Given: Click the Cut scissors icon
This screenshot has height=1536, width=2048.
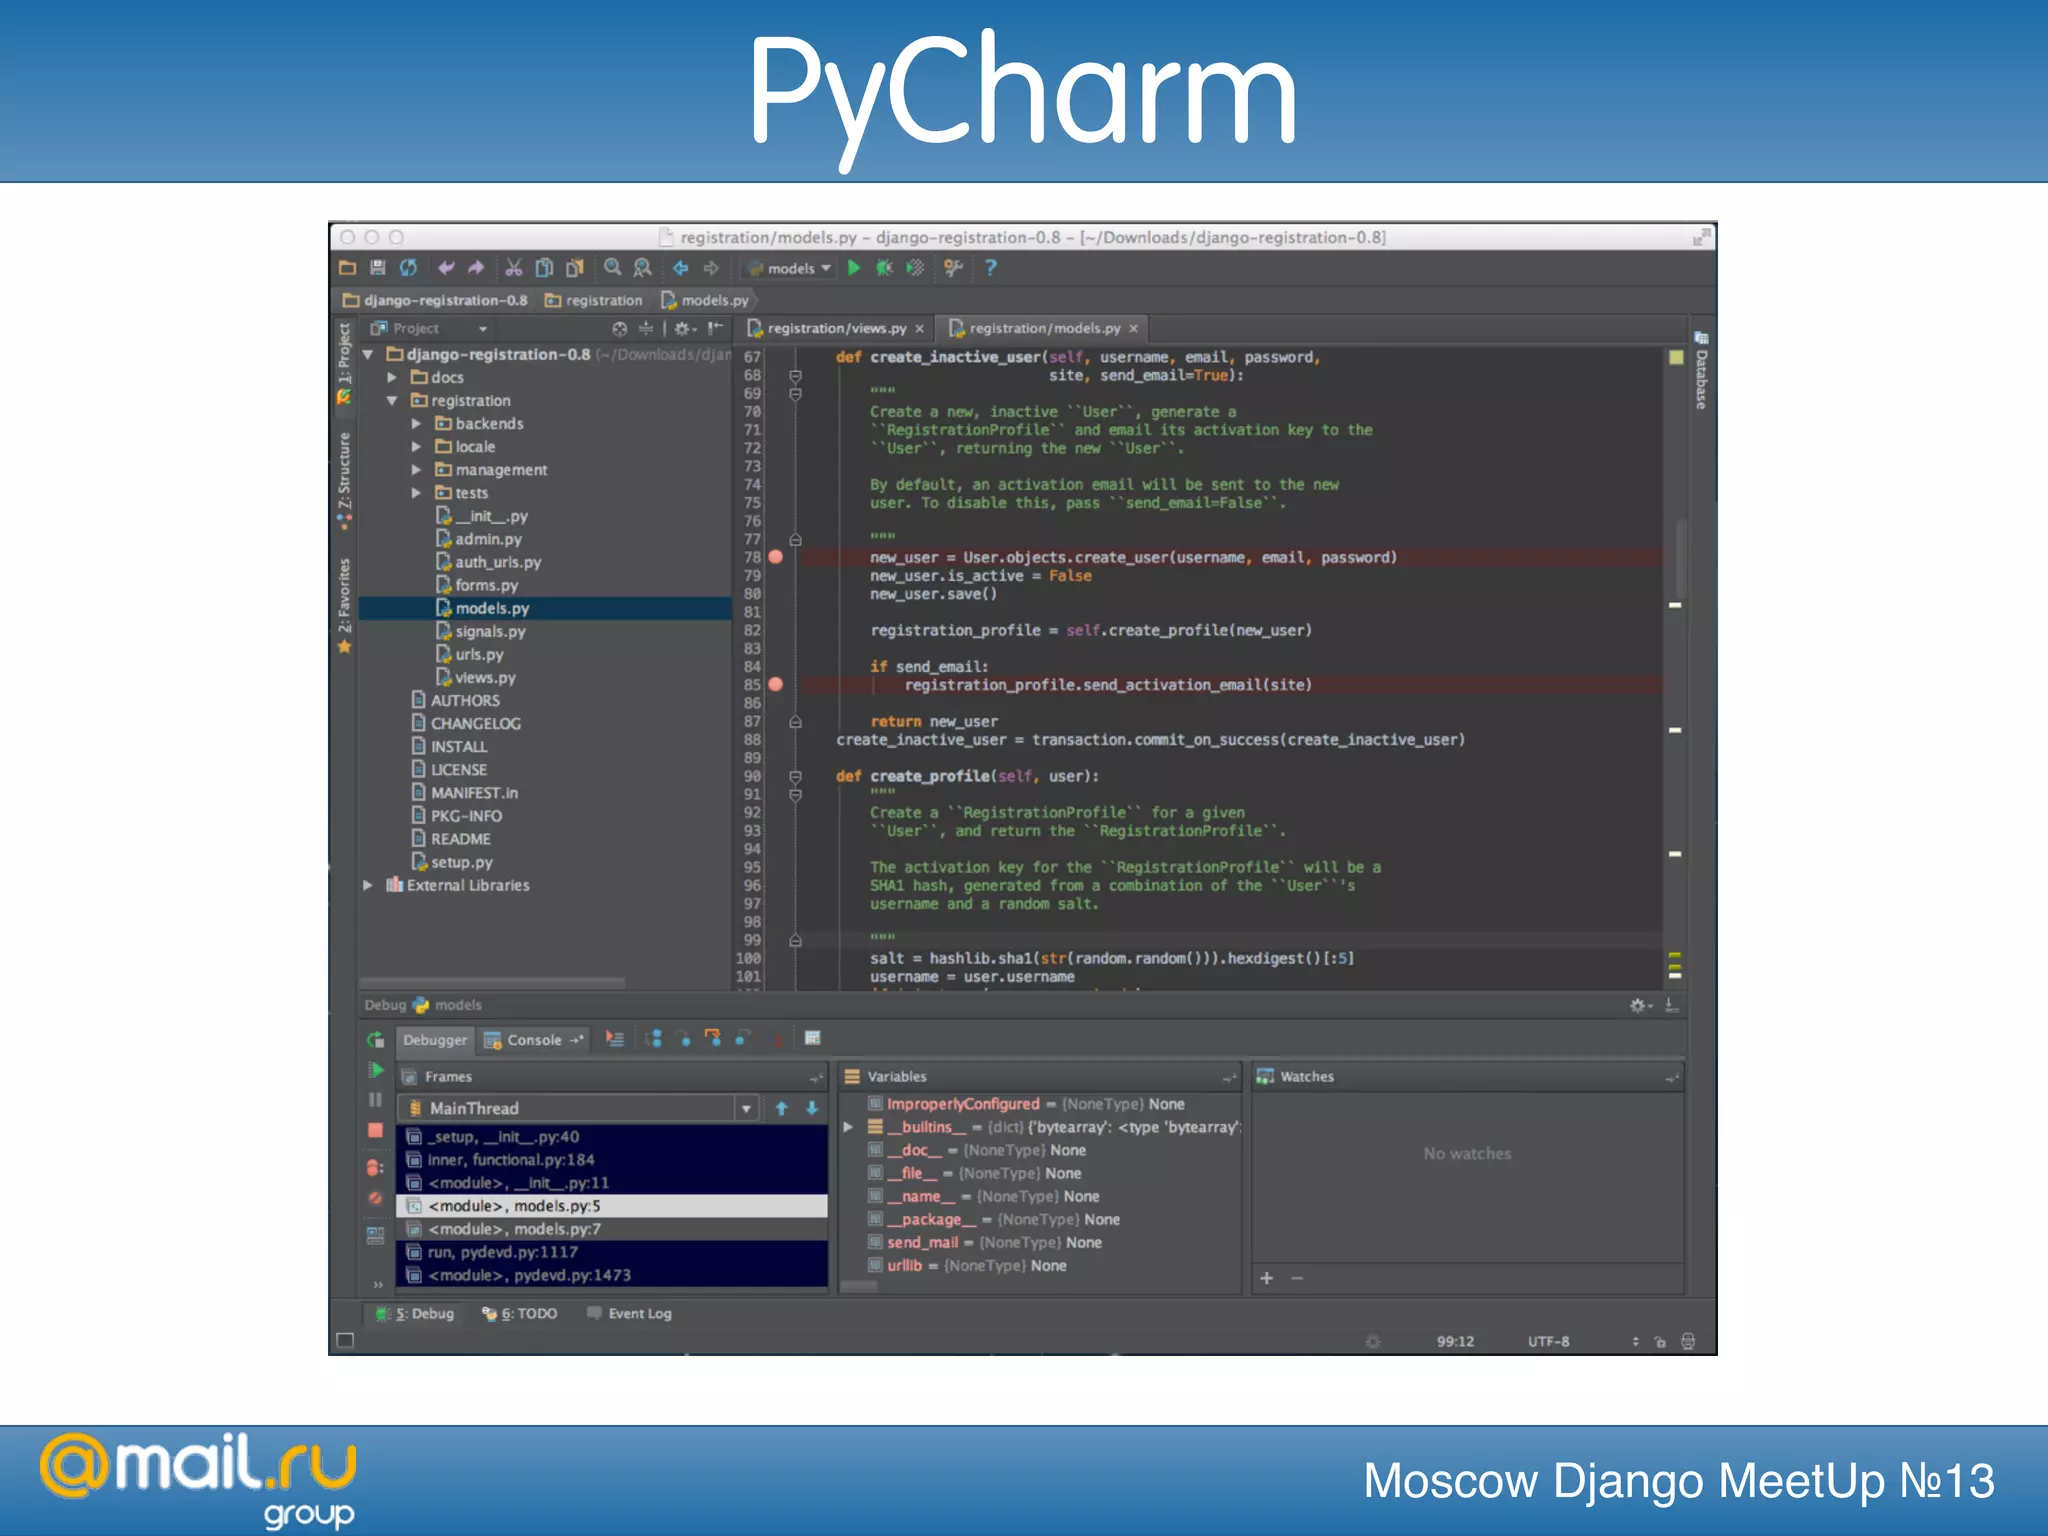Looking at the screenshot, I should 513,268.
